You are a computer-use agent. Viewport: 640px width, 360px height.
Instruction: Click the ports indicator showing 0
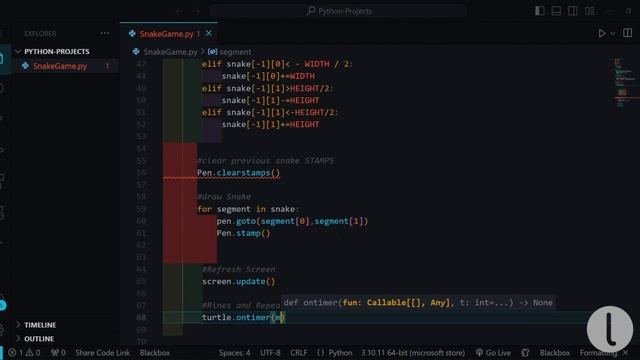(58, 353)
